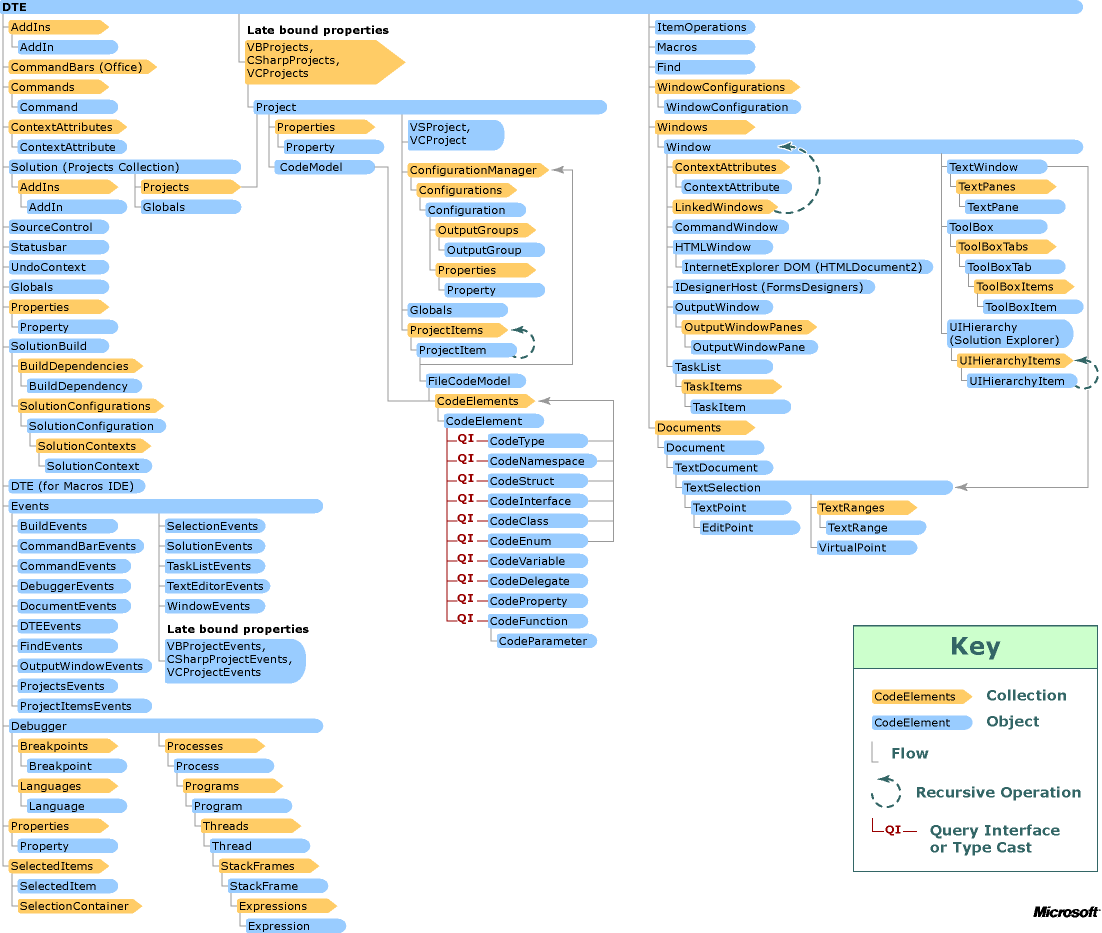
Task: Select the TextDocument object box
Action: pyautogui.click(x=718, y=467)
